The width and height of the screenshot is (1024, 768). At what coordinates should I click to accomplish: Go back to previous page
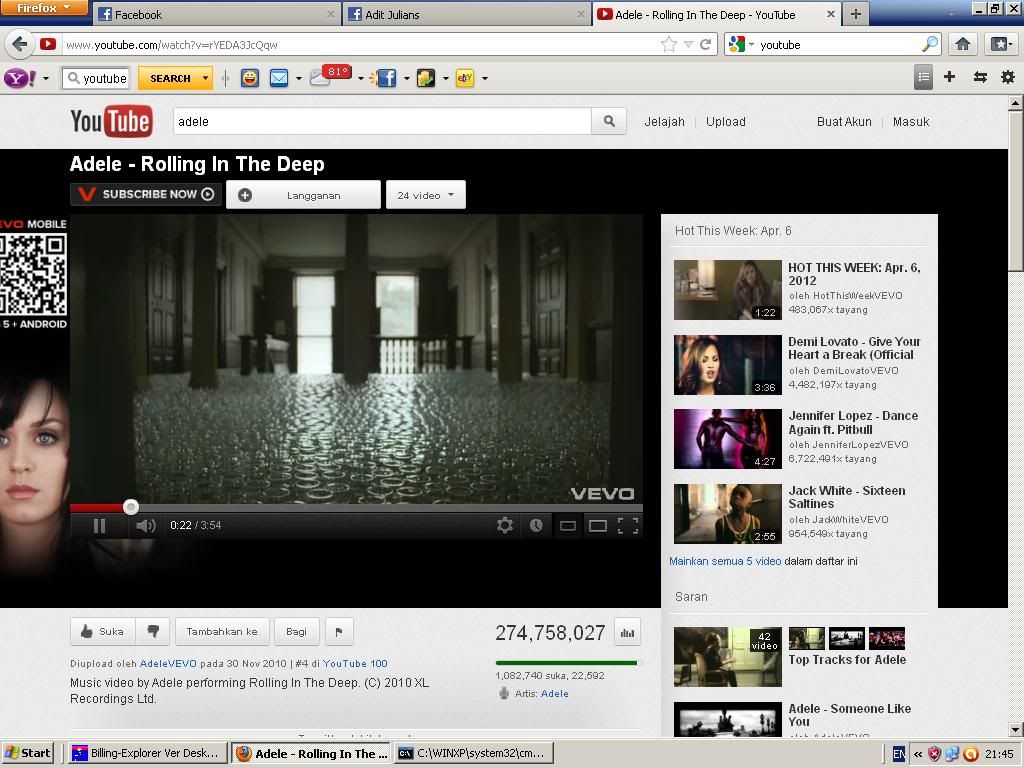pyautogui.click(x=20, y=44)
